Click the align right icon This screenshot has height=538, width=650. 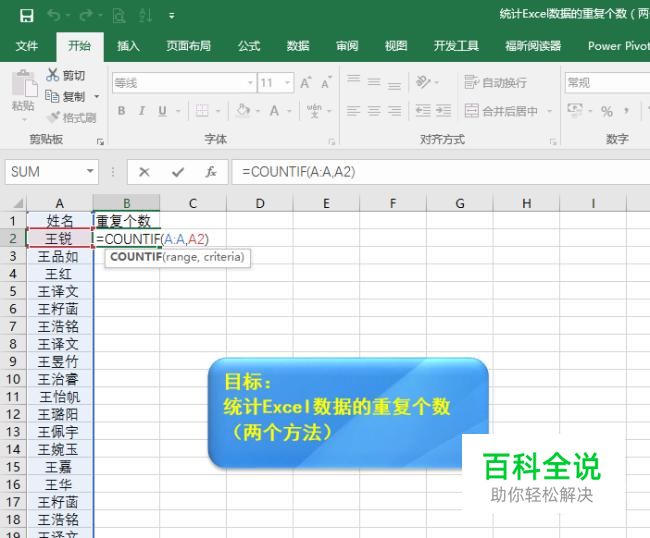tap(394, 111)
